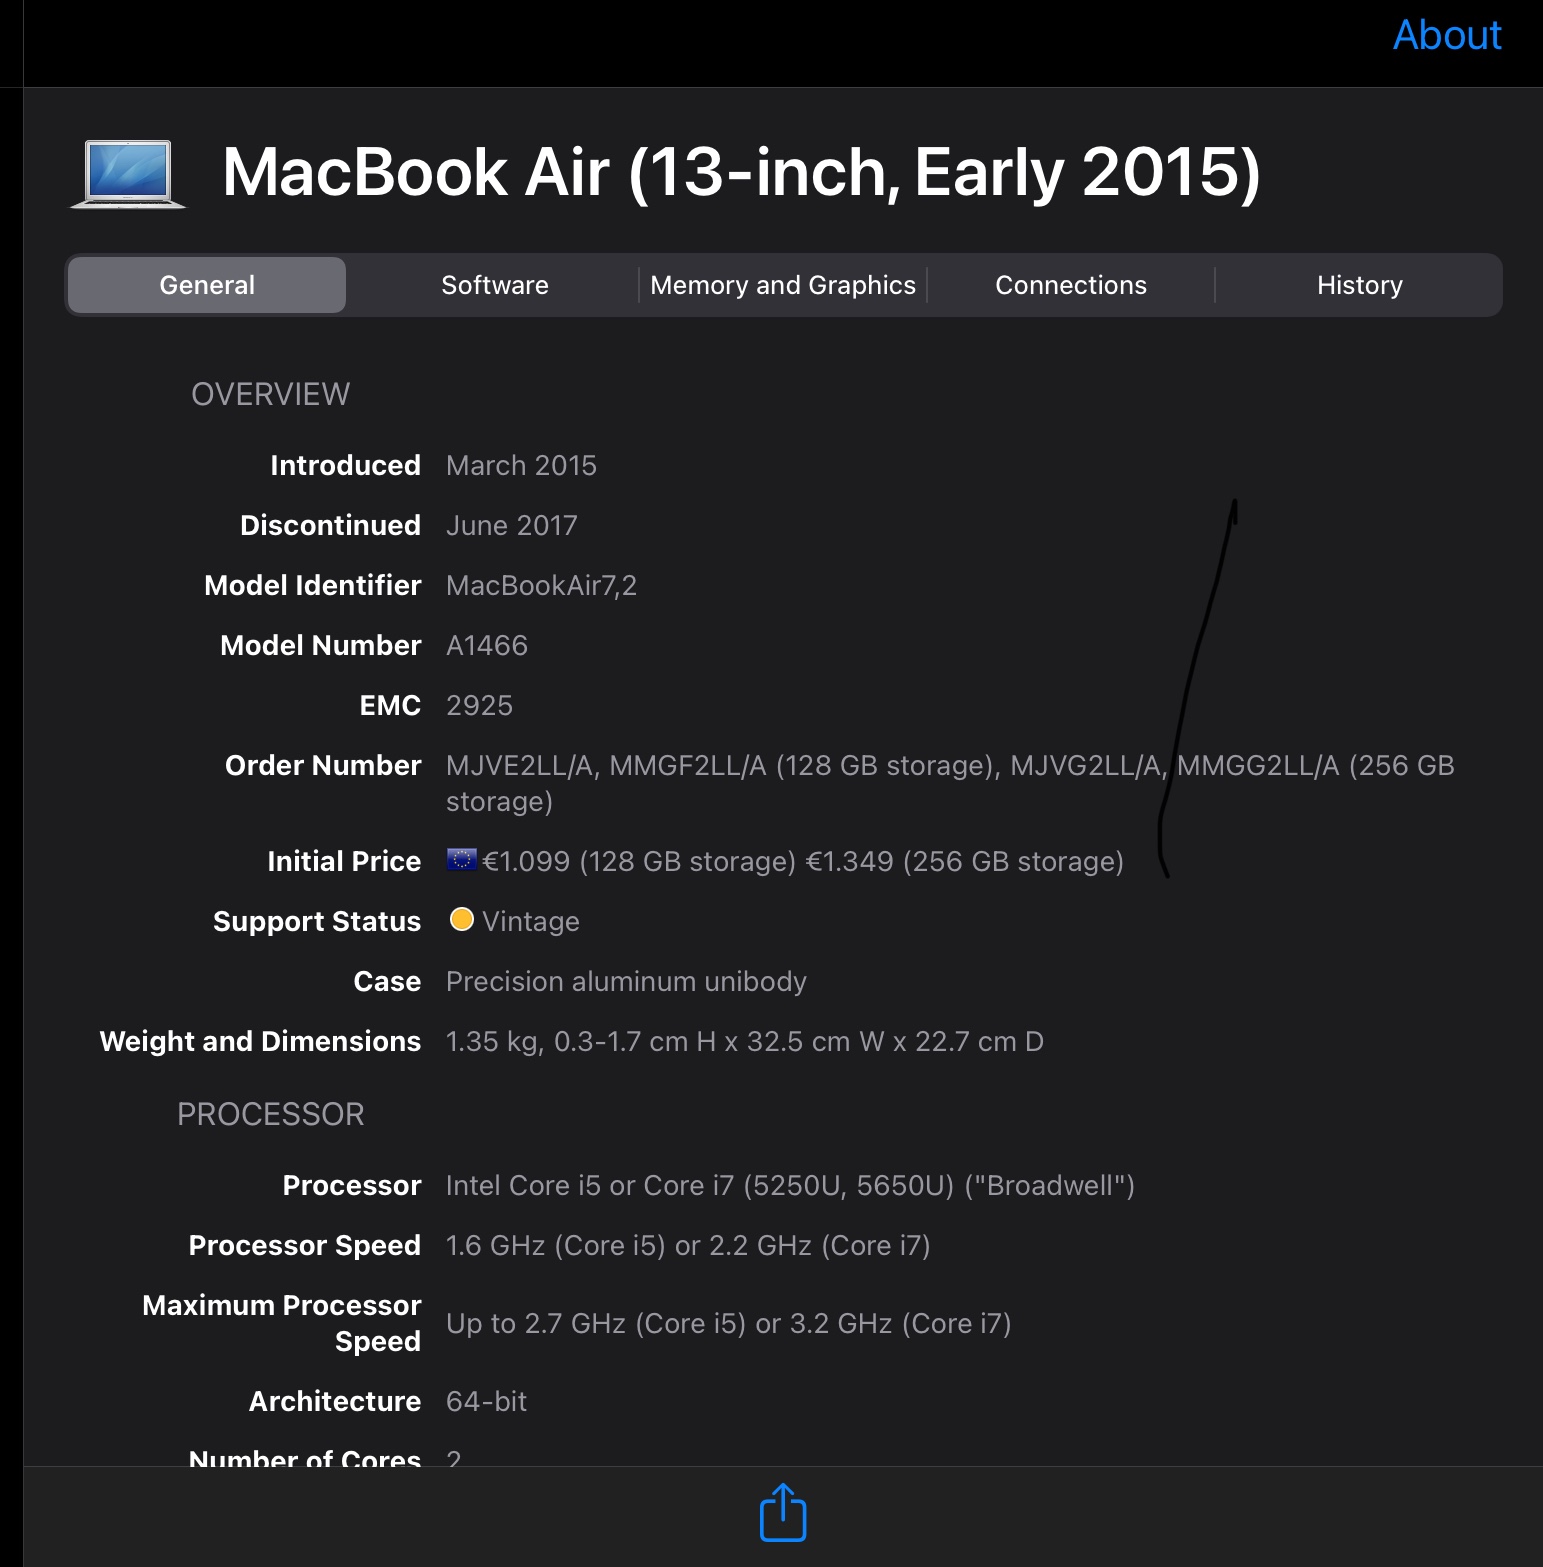Click the Initial Price field label

(x=344, y=862)
